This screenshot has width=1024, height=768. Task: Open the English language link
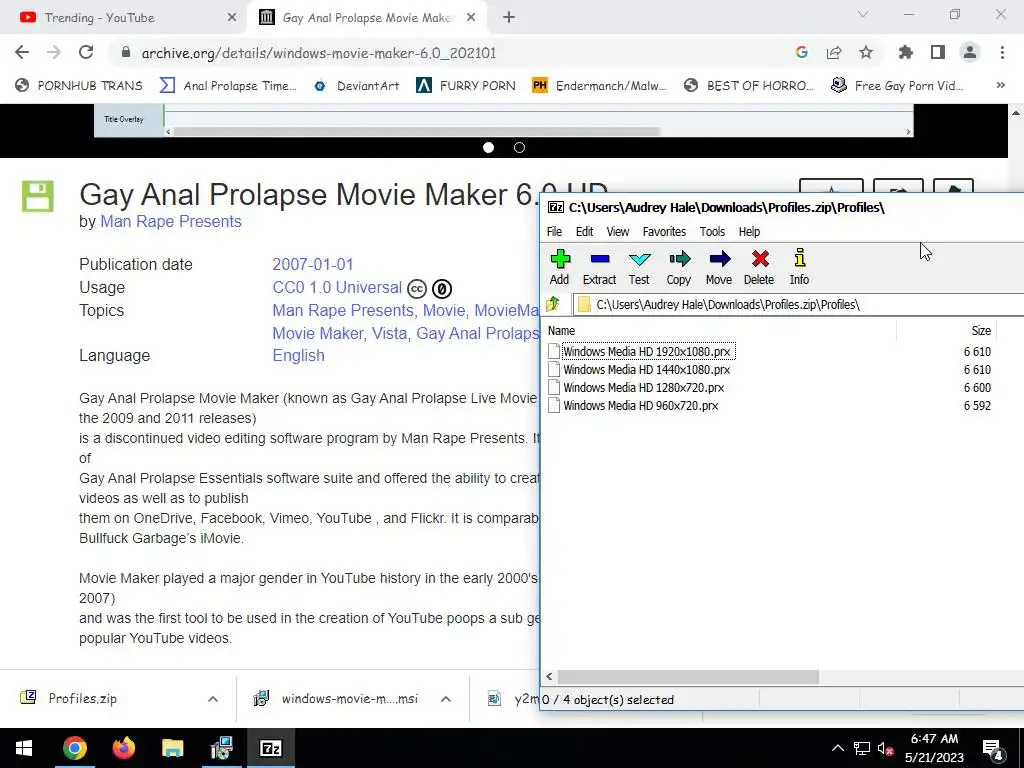(298, 355)
